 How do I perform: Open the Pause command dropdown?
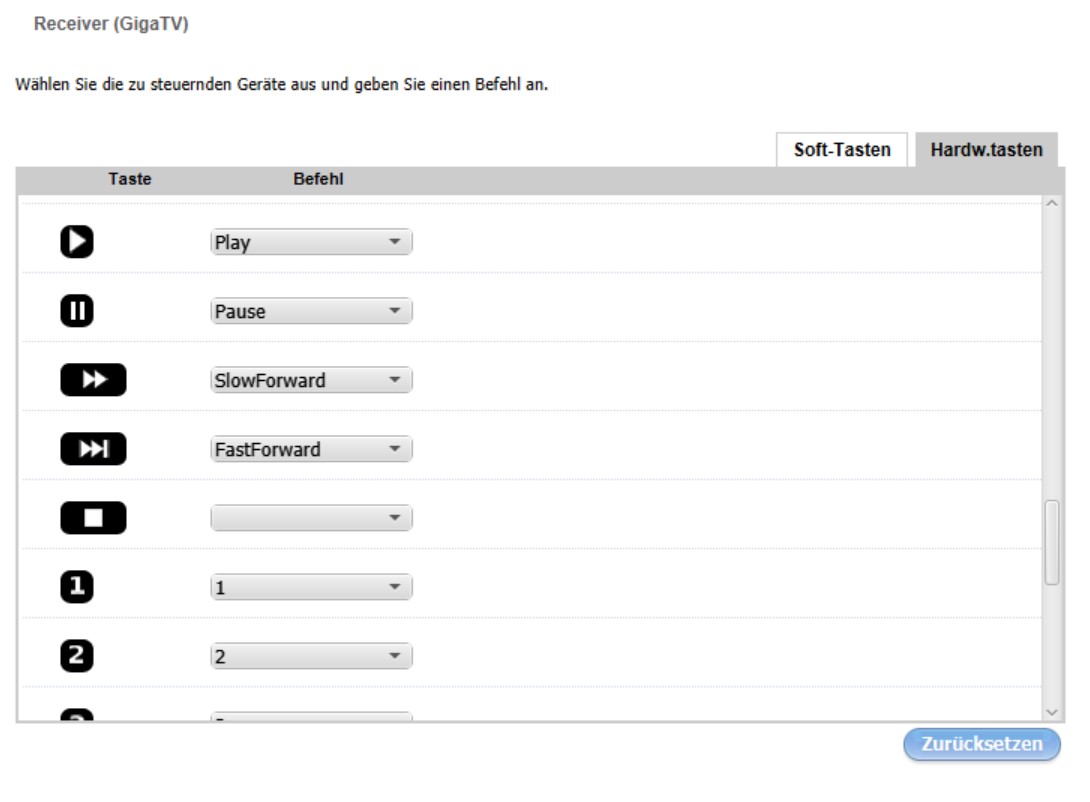coord(311,311)
